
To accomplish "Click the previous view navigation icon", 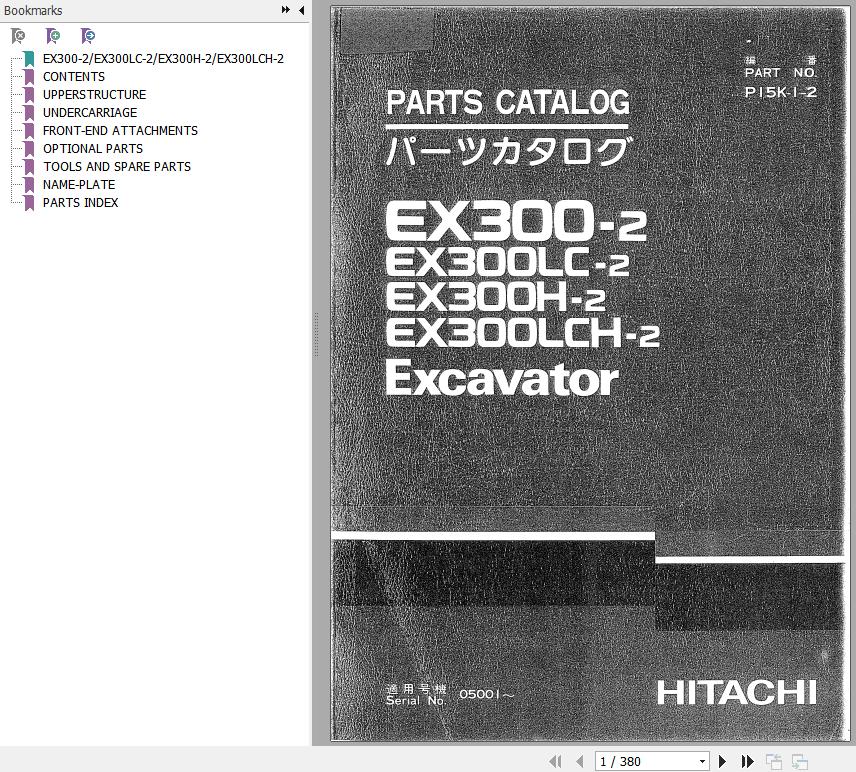I will pos(774,761).
